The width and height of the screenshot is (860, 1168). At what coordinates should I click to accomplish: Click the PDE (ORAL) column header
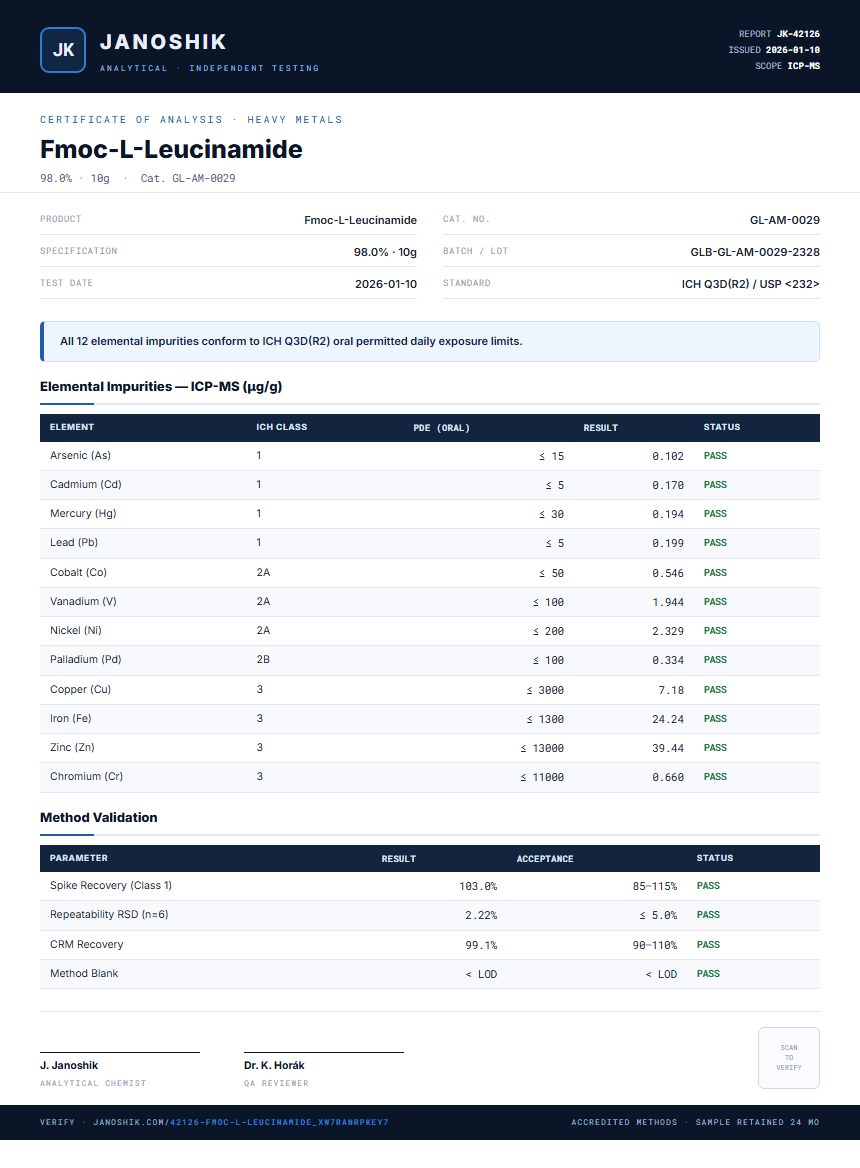(442, 428)
